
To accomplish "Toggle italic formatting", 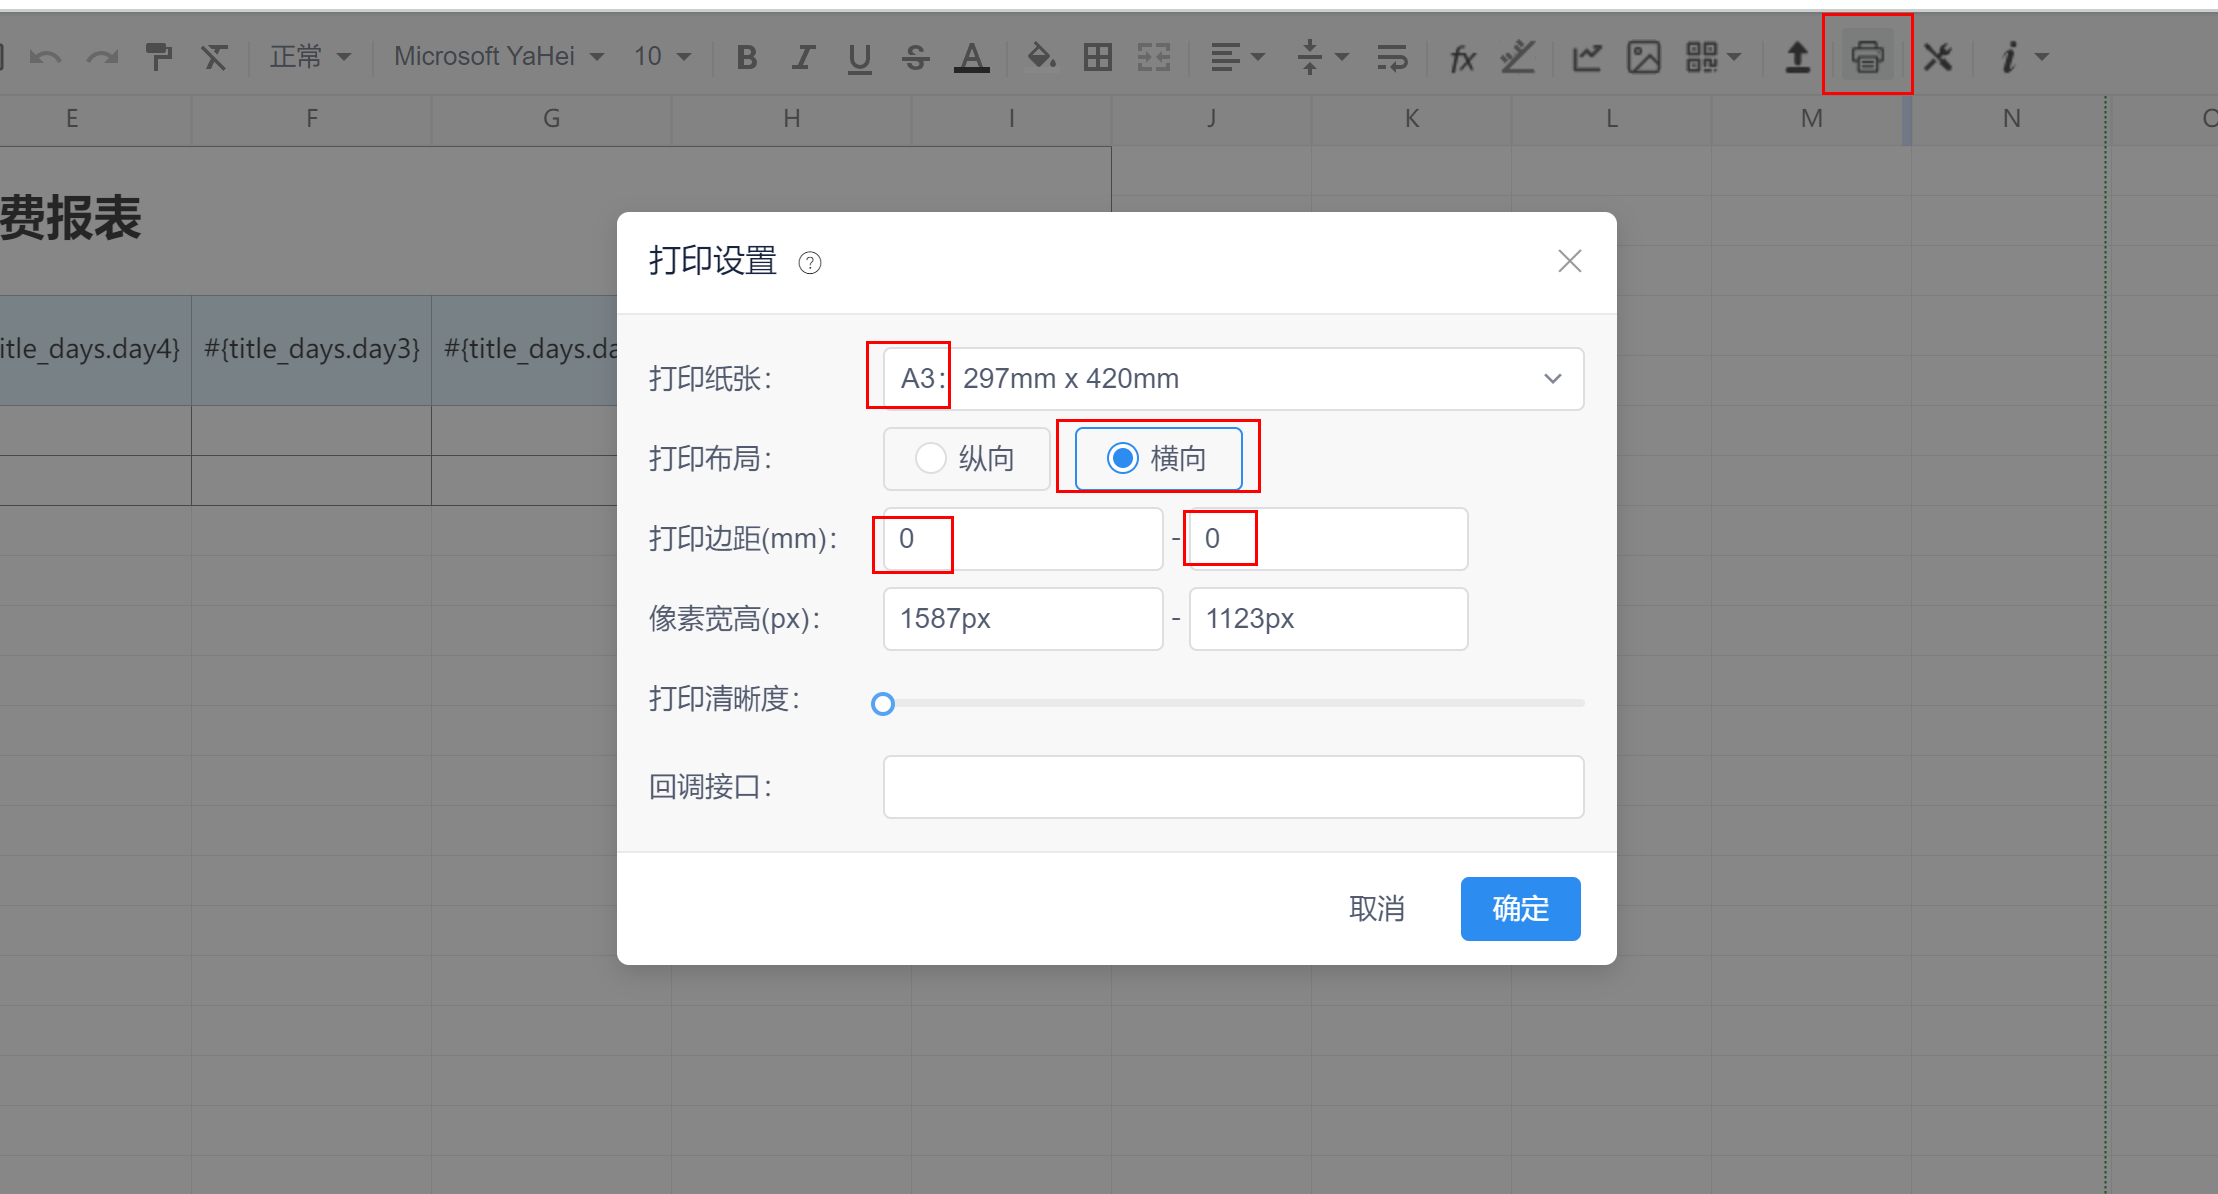I will click(802, 57).
